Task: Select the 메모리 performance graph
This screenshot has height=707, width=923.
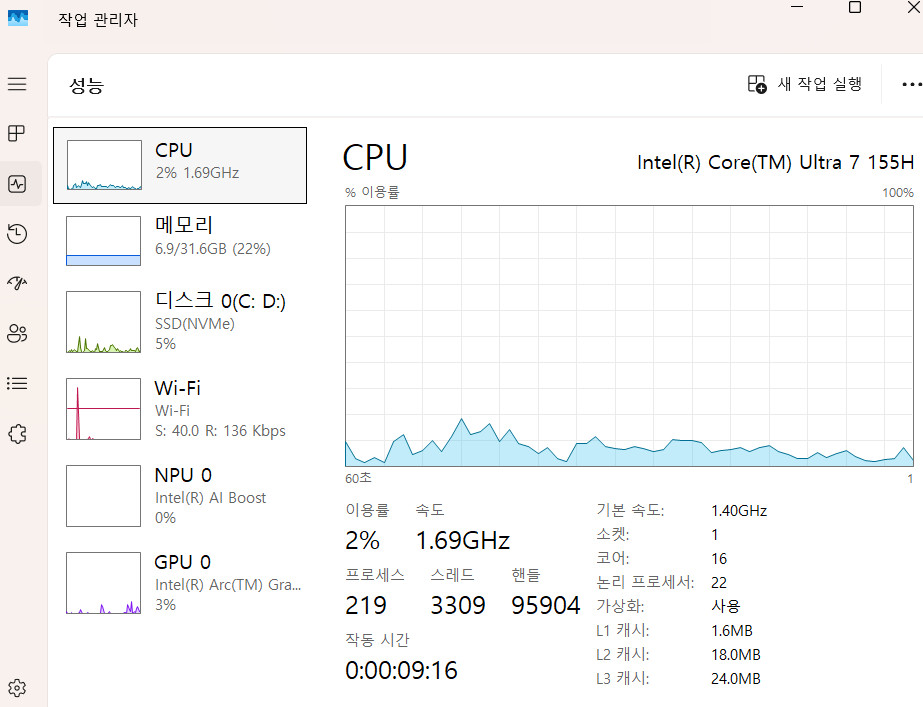Action: (180, 240)
